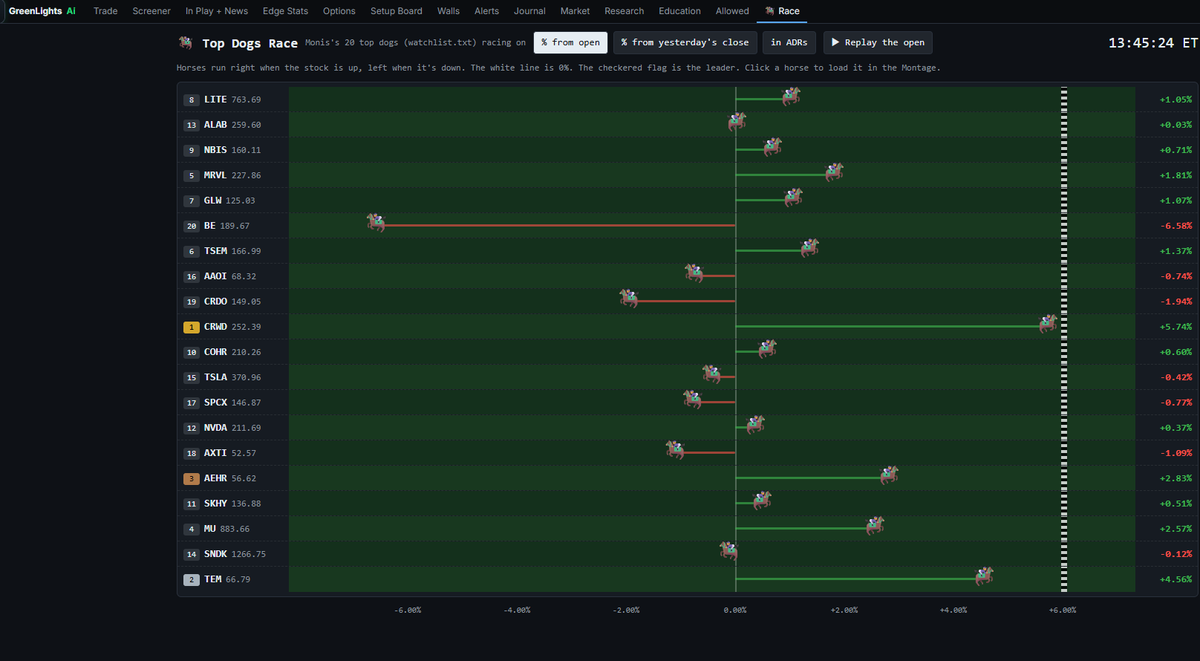Click the MRVL horse icon
The image size is (1200, 661).
(x=834, y=172)
